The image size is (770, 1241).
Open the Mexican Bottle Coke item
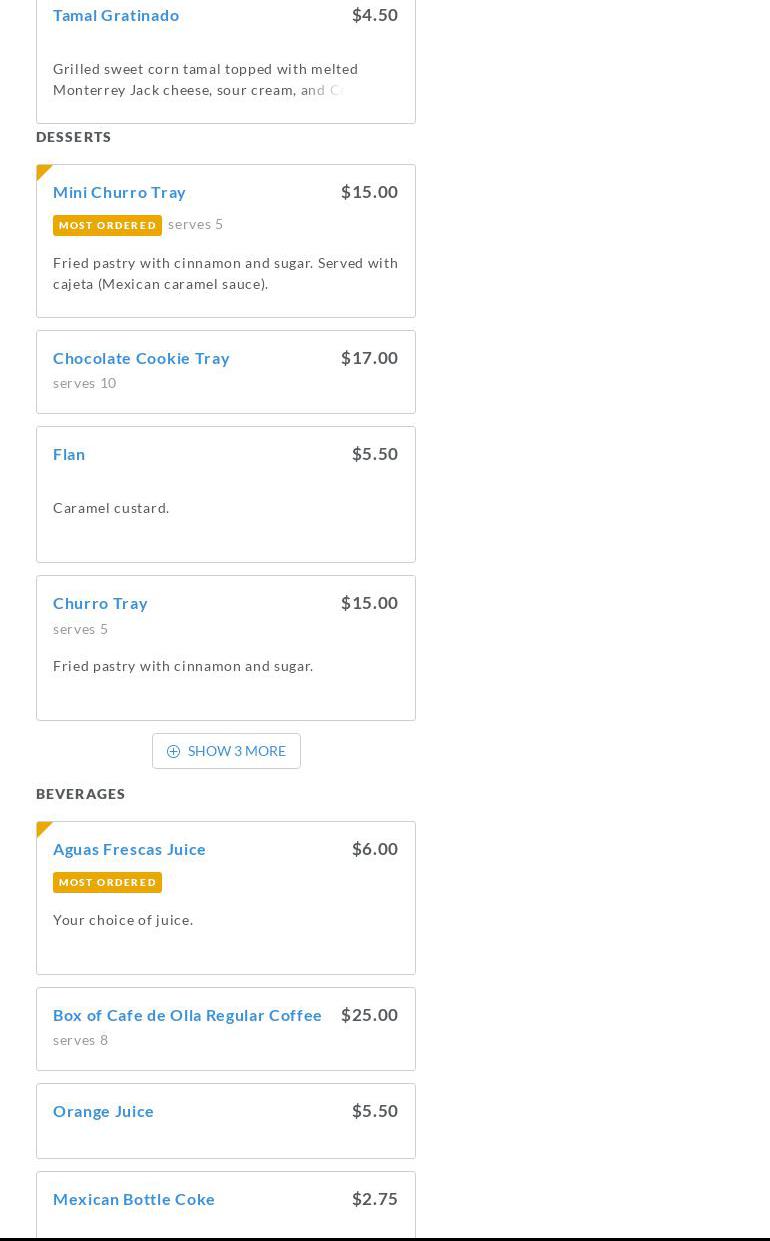click(134, 1199)
